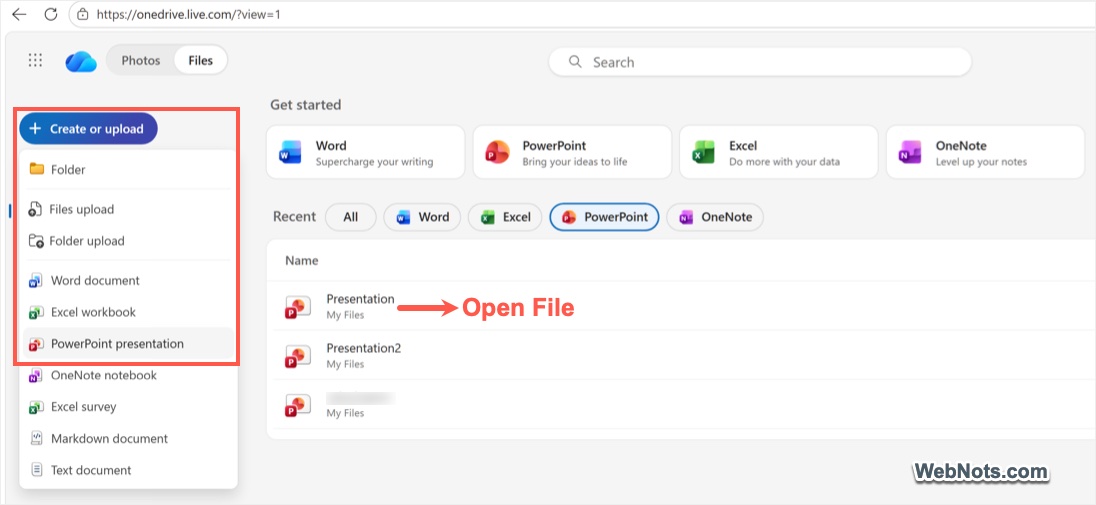Screen dimensions: 1096x505
Task: Filter recent files by OneNote
Action: [715, 217]
